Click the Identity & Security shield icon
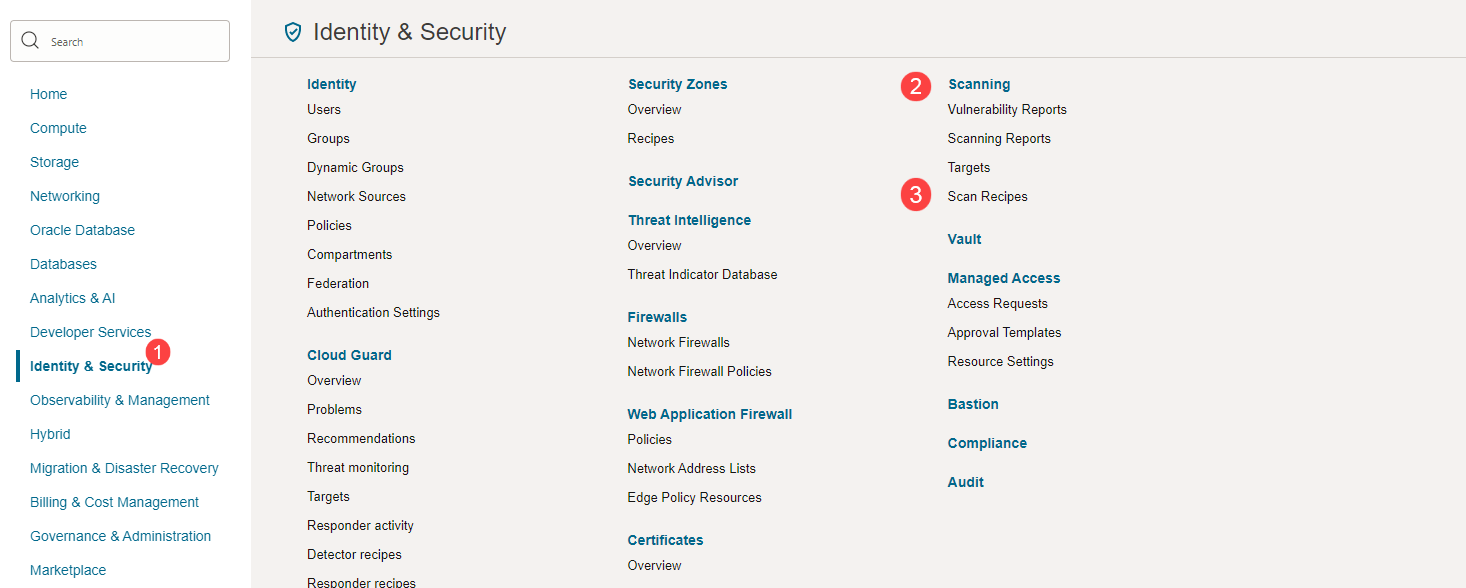The width and height of the screenshot is (1466, 588). coord(293,32)
